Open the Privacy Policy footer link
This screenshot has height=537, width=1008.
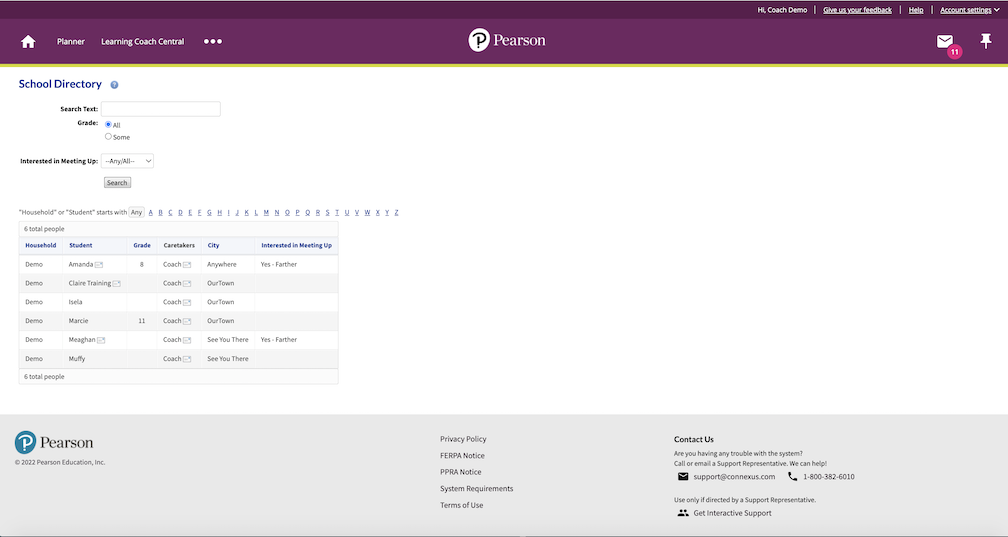tap(463, 439)
